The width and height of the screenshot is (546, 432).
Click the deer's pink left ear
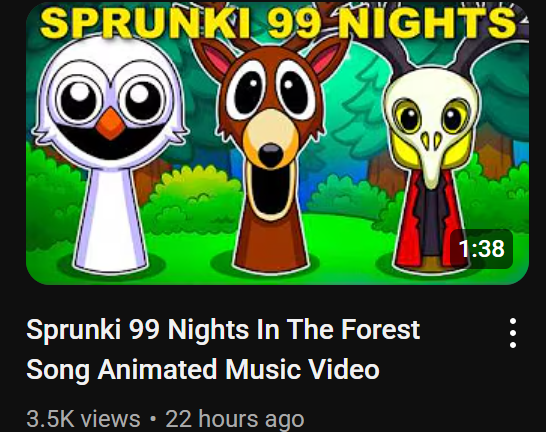tap(215, 59)
